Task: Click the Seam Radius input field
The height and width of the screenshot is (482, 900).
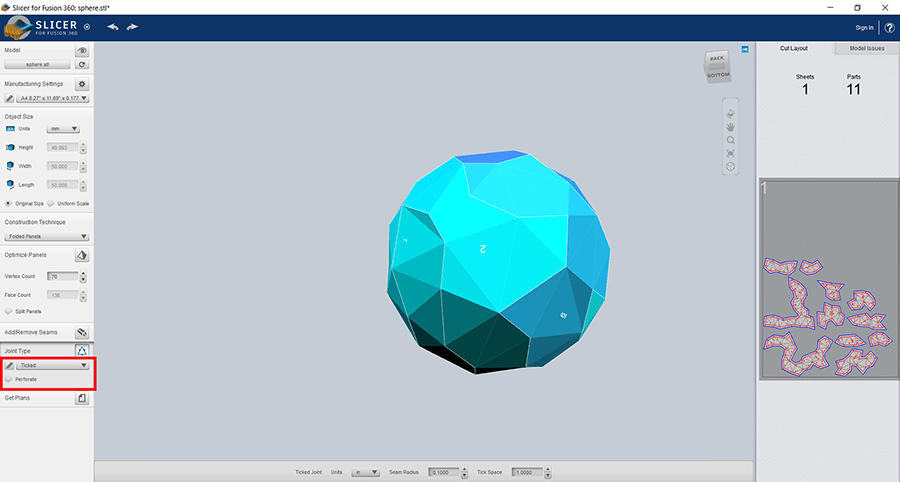Action: 444,472
